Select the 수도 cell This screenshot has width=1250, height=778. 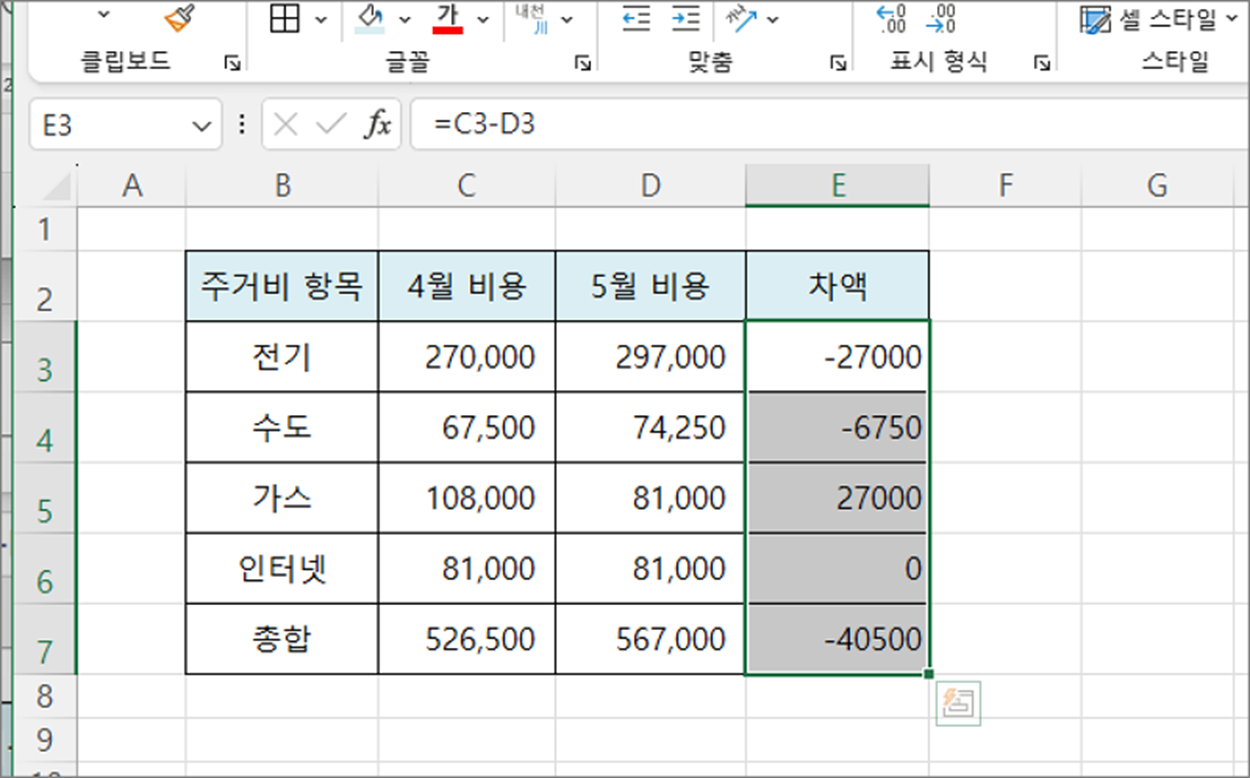(x=282, y=428)
